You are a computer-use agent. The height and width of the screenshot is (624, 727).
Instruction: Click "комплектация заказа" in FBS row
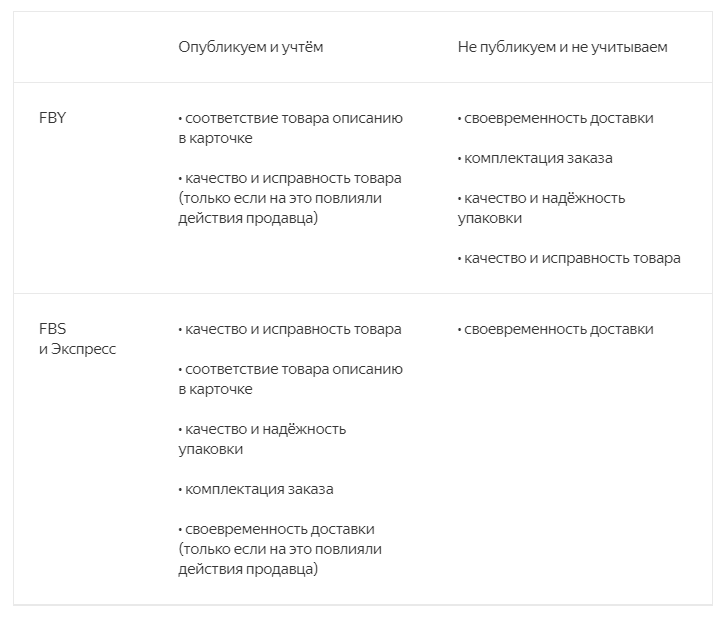pyautogui.click(x=256, y=489)
